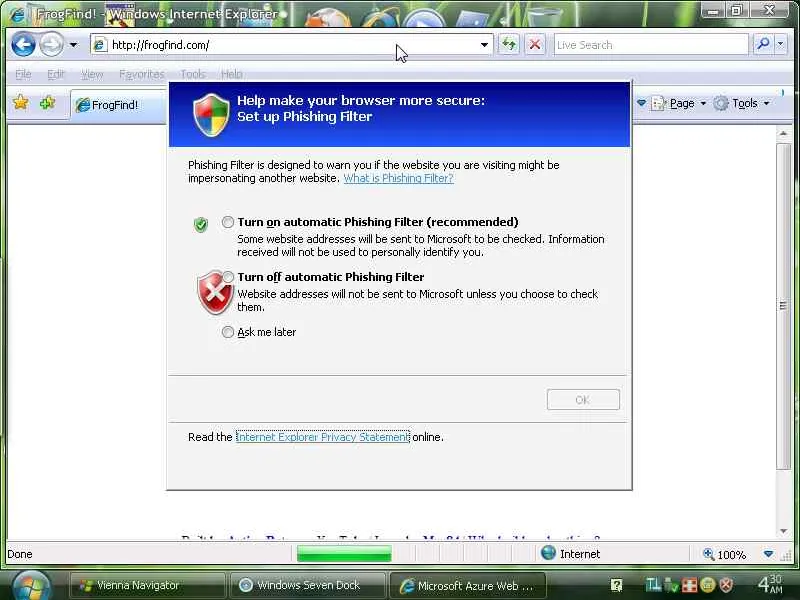
Task: Click the vertical scrollbar thumb
Action: 783,306
